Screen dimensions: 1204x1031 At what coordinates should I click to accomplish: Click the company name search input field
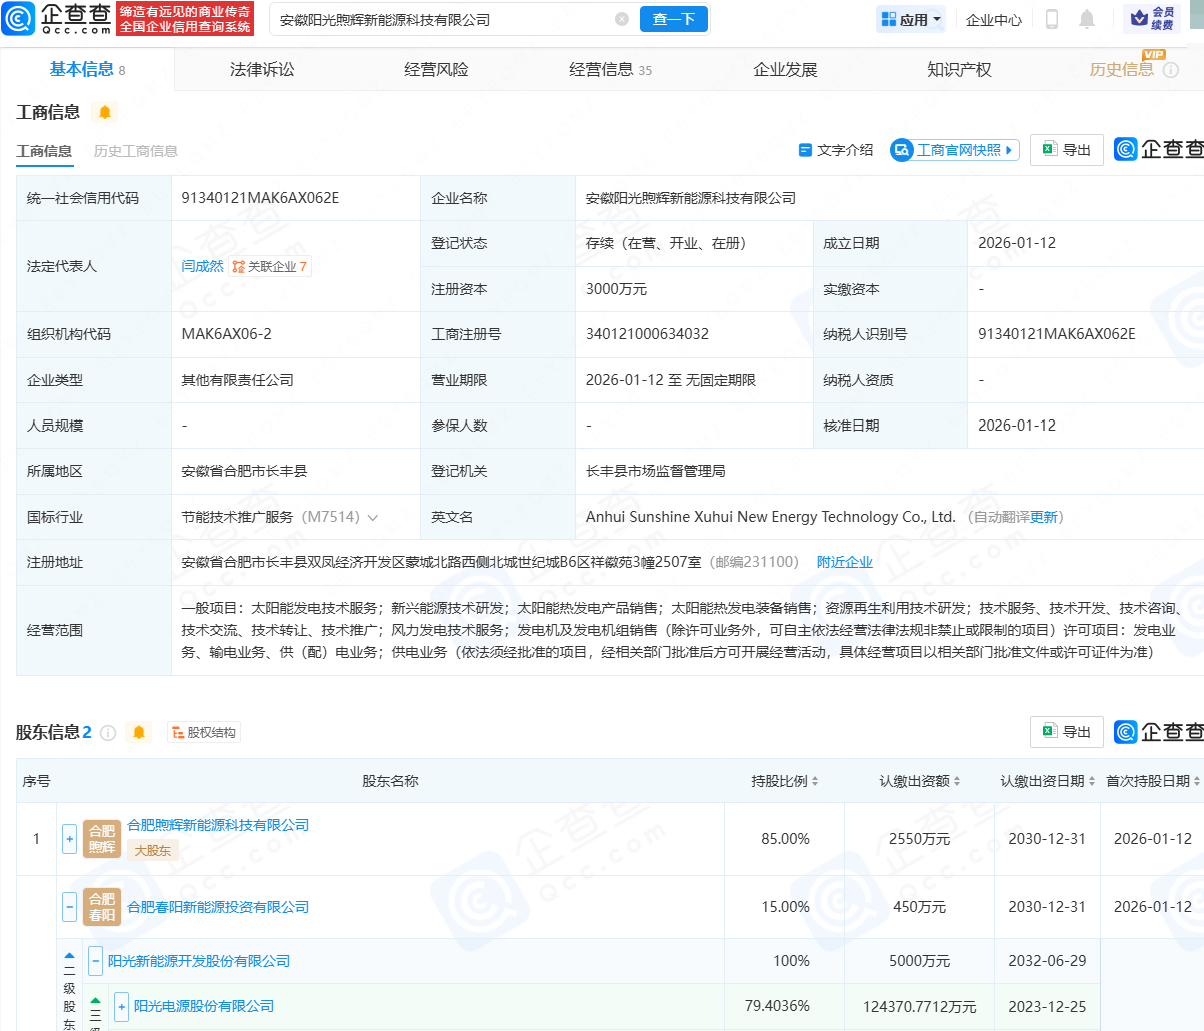(440, 19)
